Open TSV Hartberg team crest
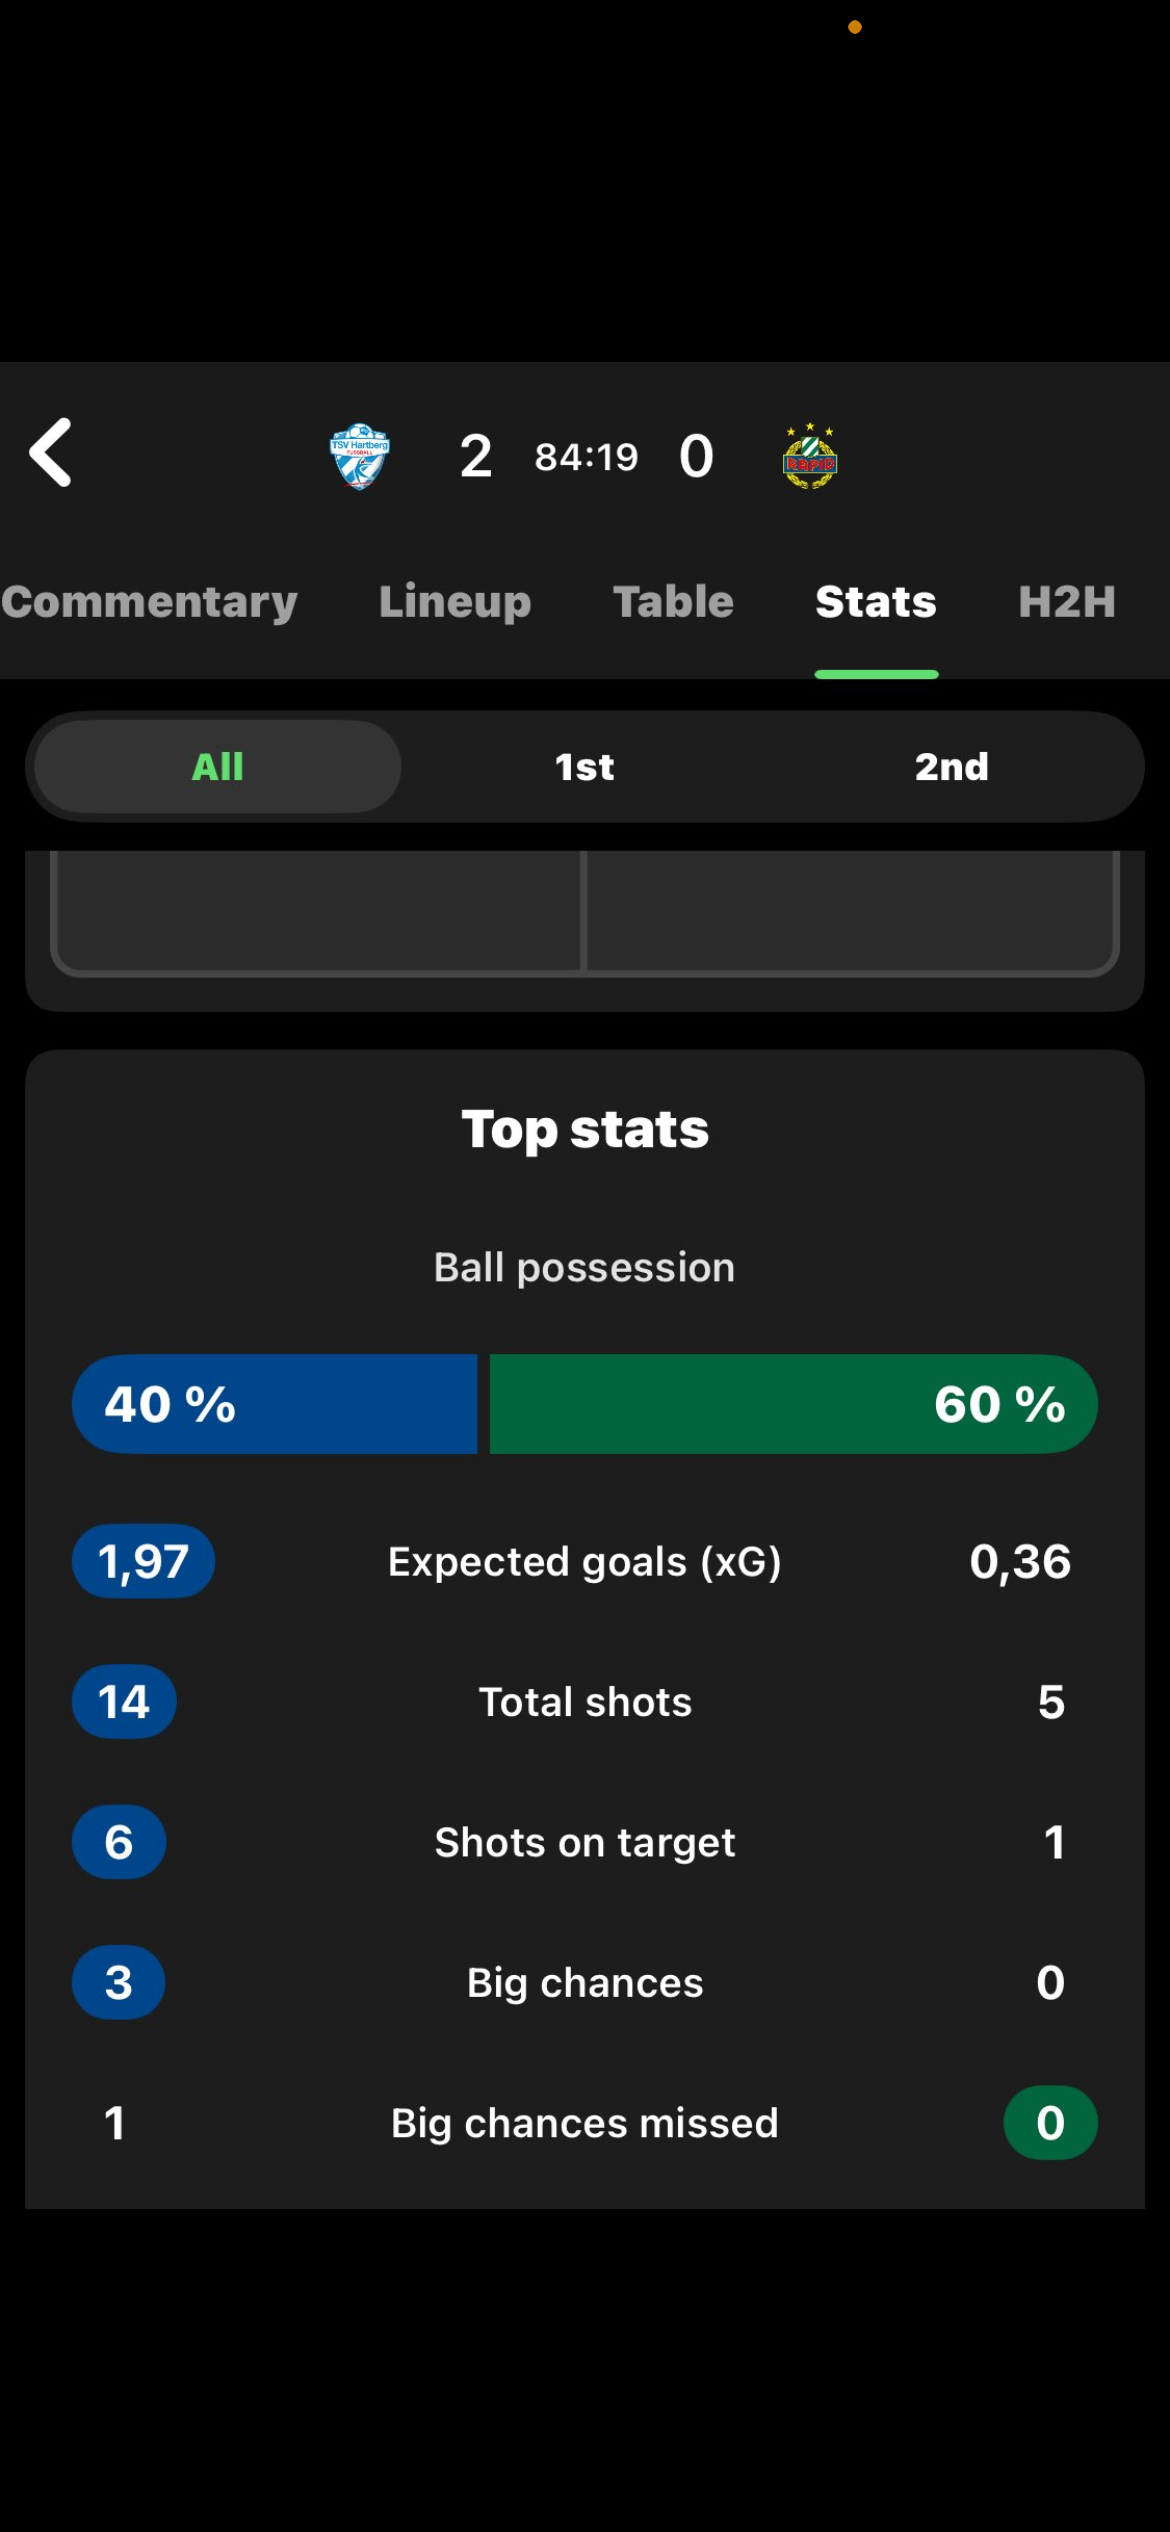Screen dimensions: 1170x2532 (360, 457)
